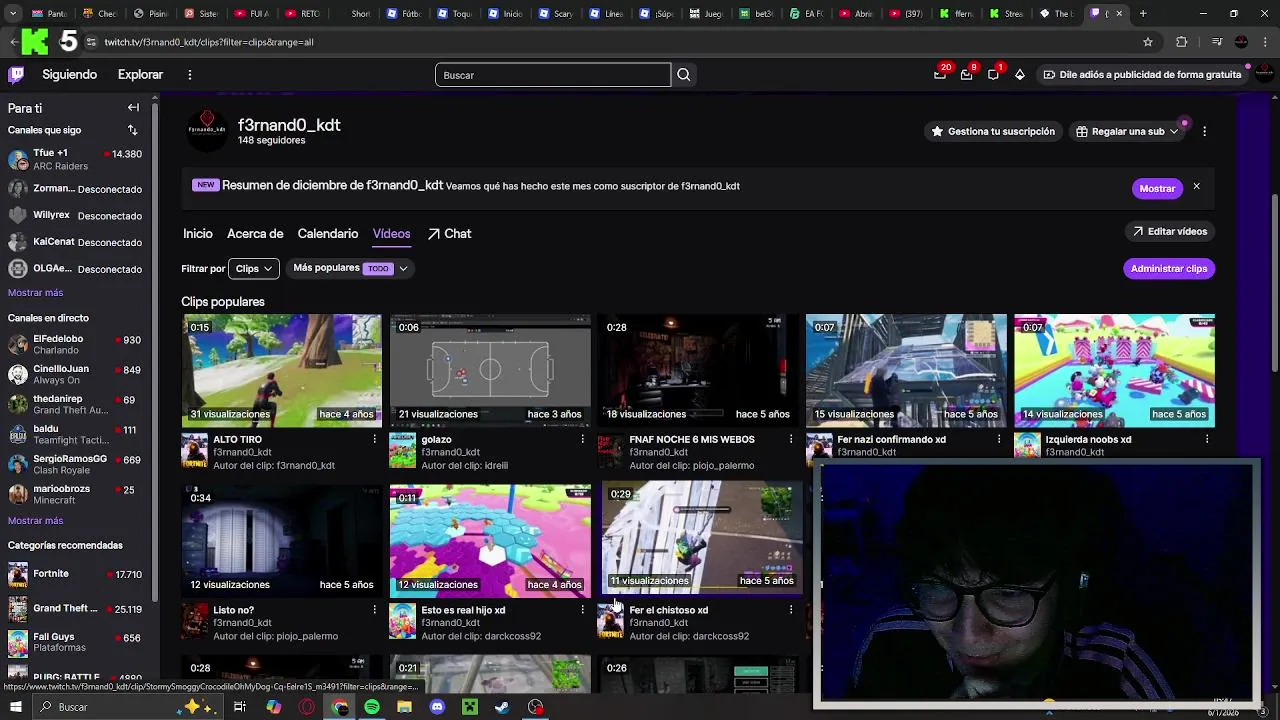The image size is (1280, 720).
Task: Click Administrar clips button
Action: pyautogui.click(x=1169, y=268)
